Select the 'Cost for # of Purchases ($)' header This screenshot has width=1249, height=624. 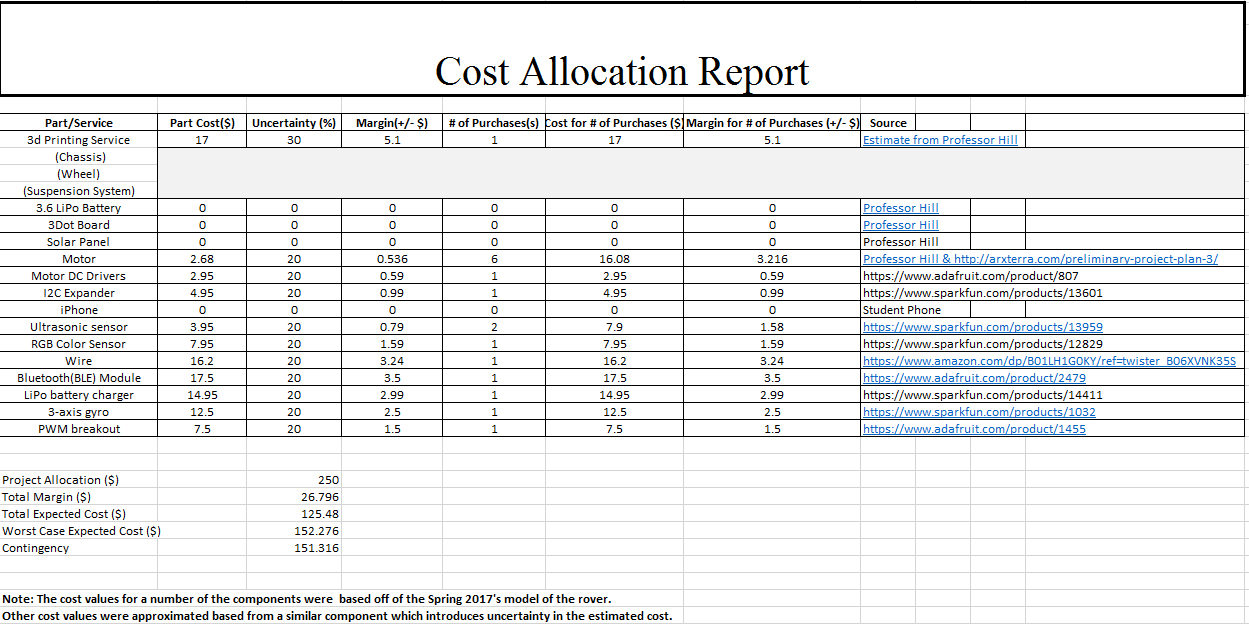[614, 123]
